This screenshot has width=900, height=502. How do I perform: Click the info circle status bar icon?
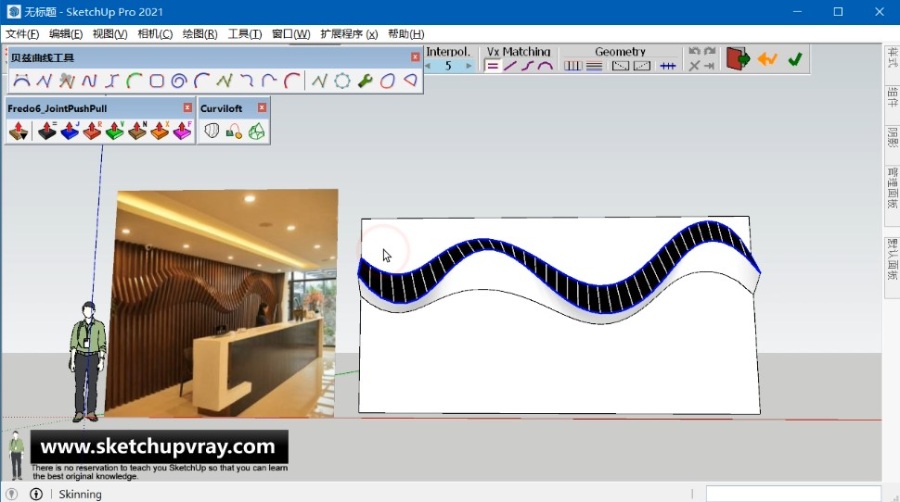(x=36, y=494)
